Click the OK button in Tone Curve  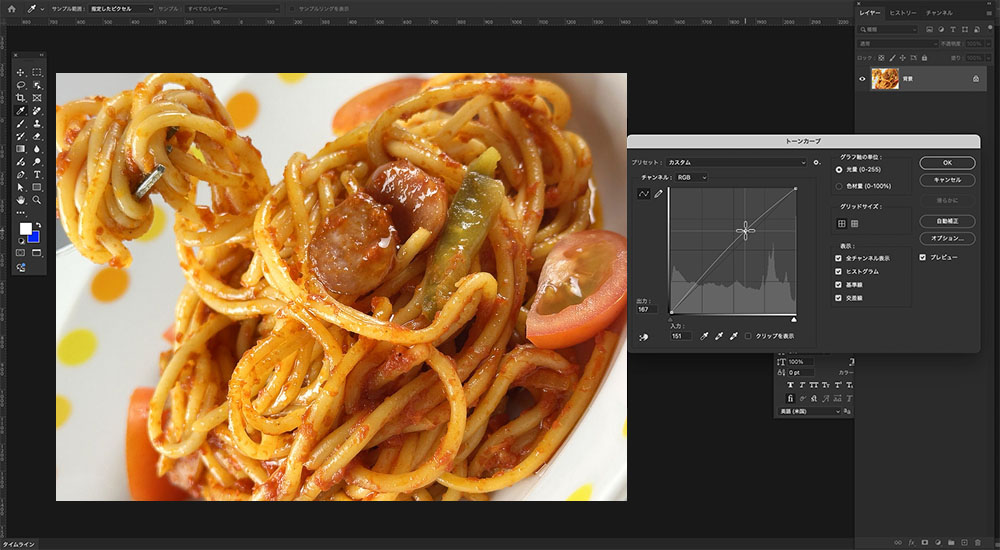click(x=946, y=162)
